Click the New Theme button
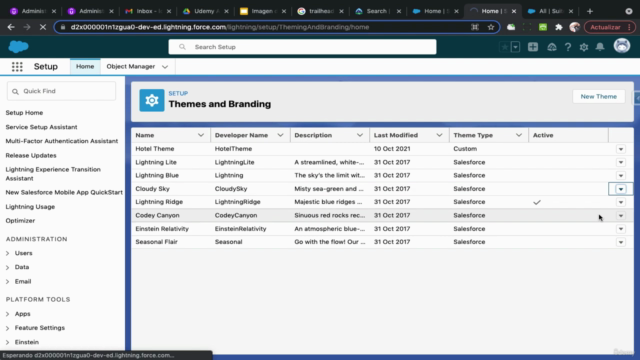The image size is (640, 360). point(598,96)
